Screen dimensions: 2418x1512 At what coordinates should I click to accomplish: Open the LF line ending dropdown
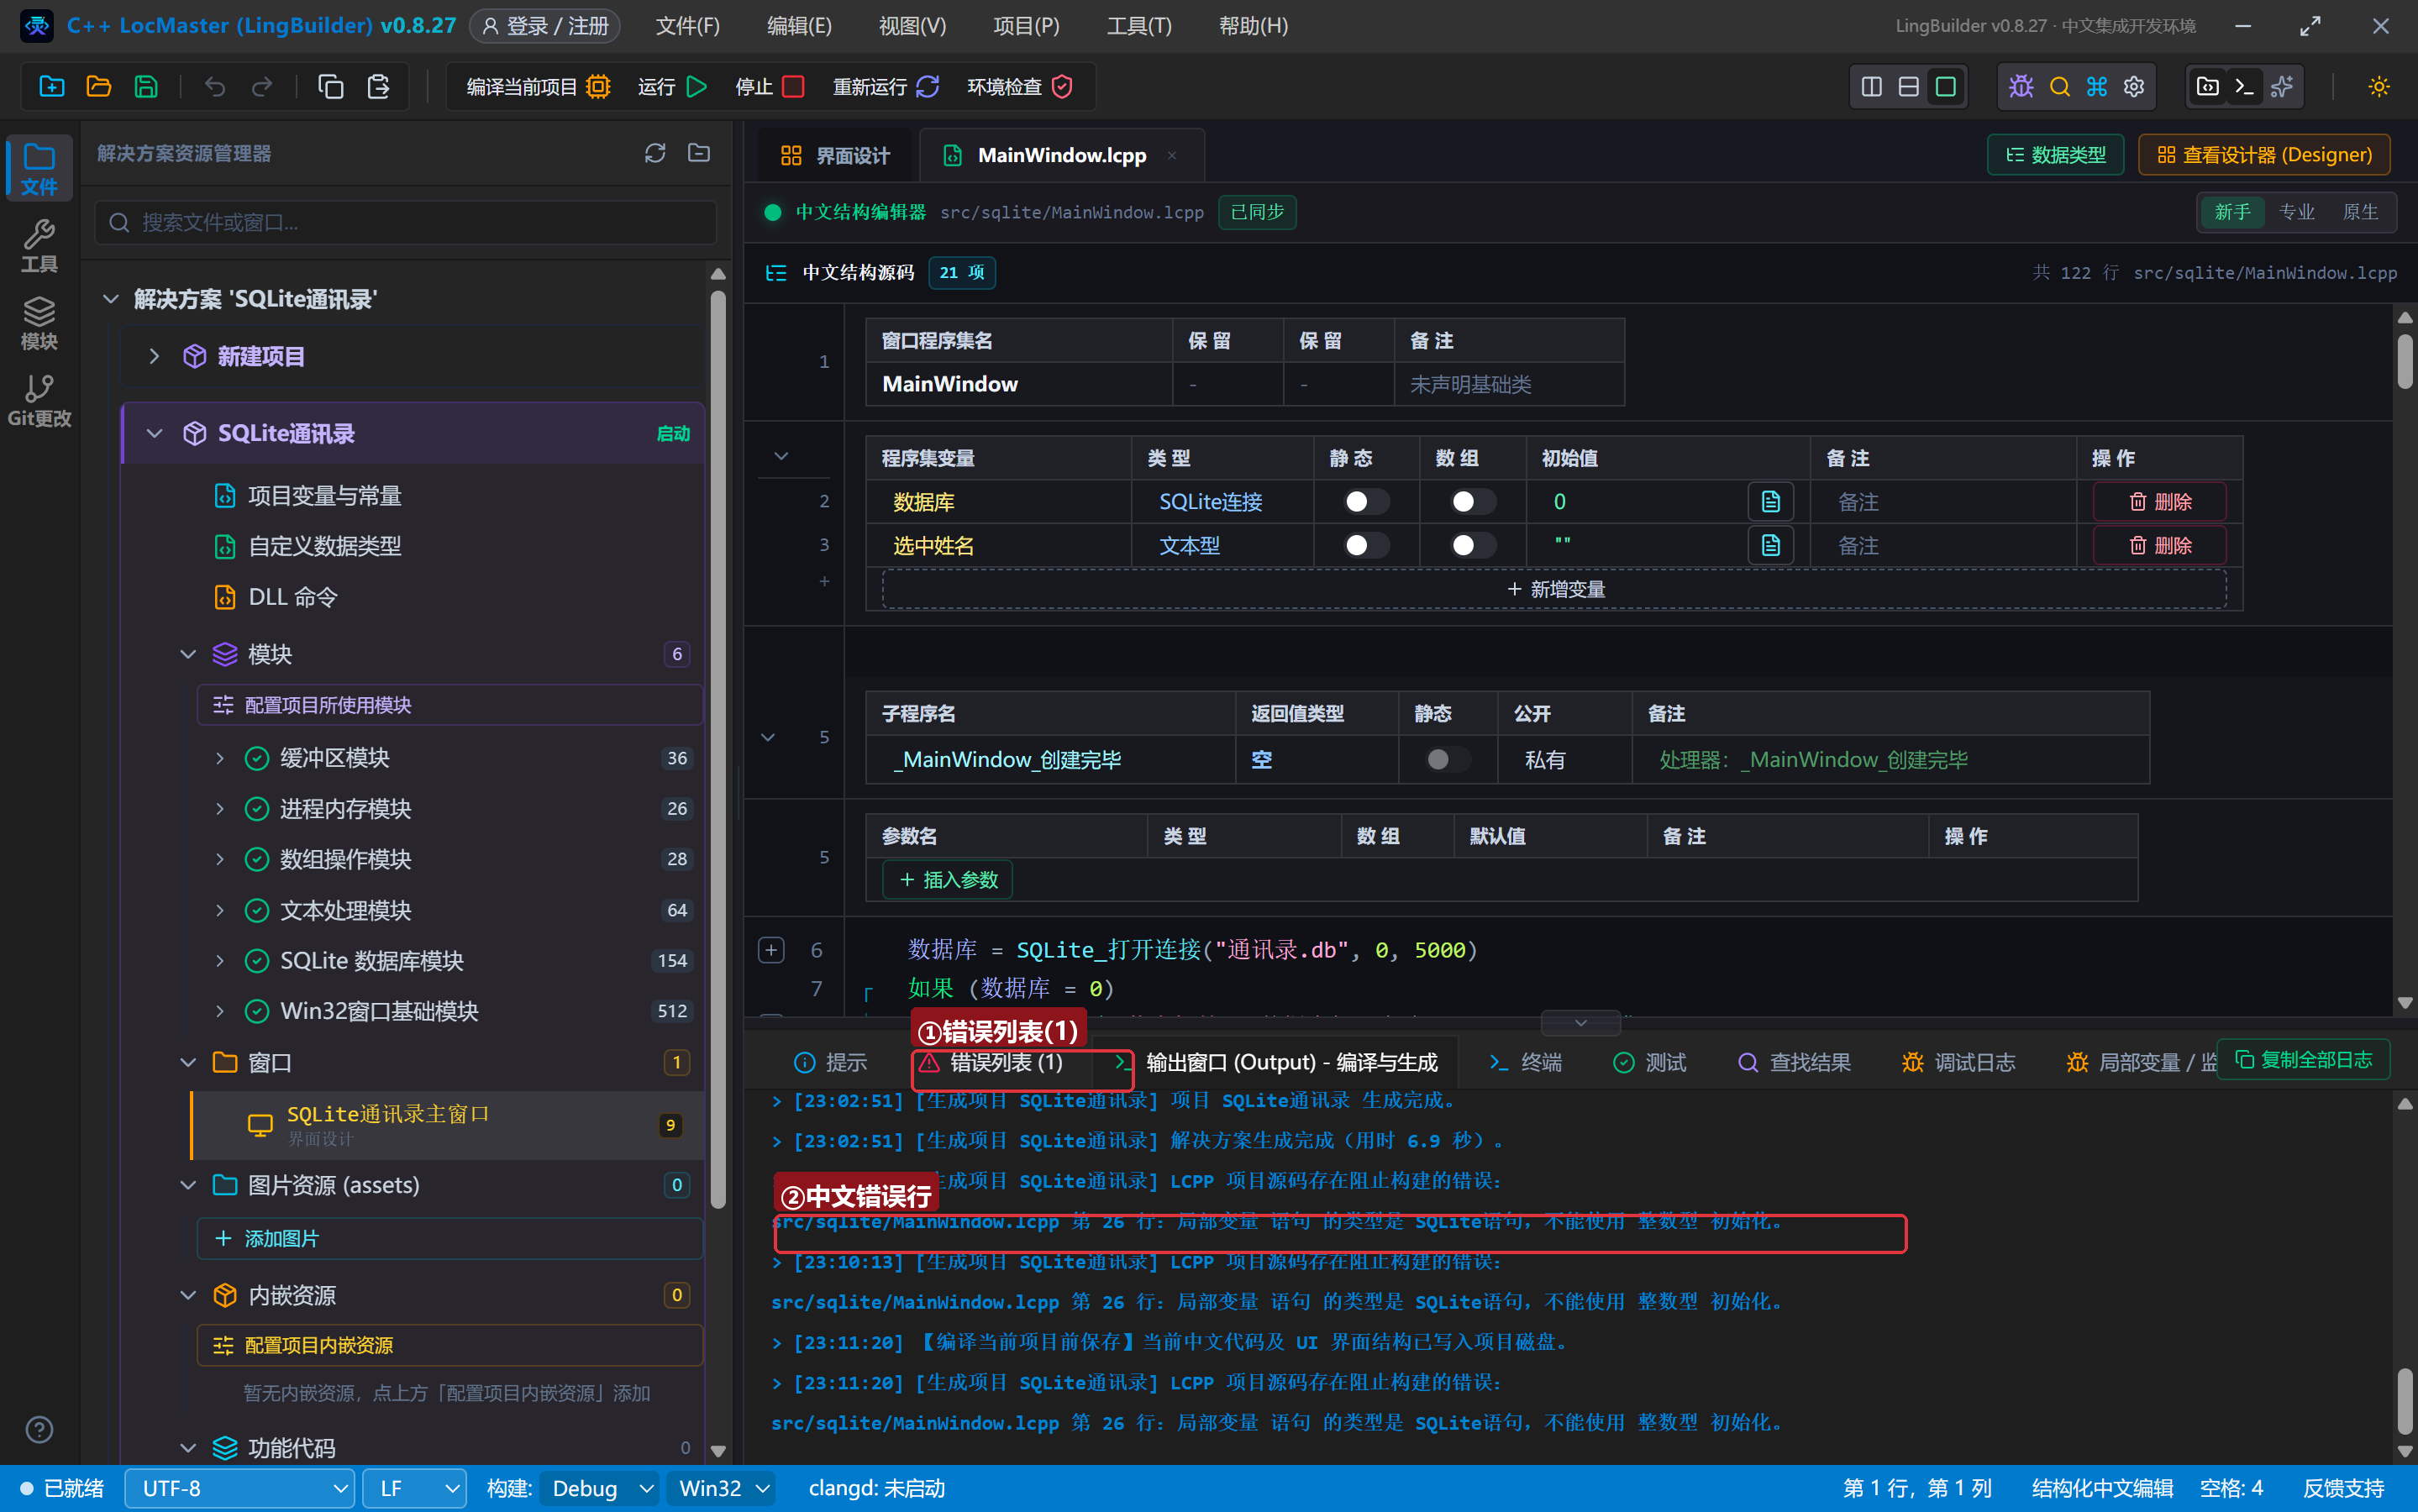click(x=415, y=1489)
